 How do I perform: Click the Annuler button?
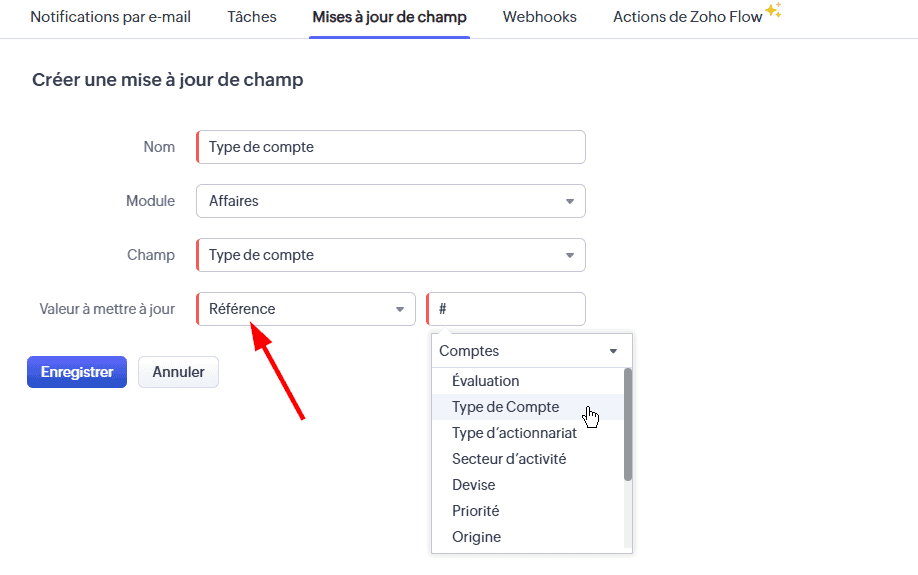tap(178, 372)
